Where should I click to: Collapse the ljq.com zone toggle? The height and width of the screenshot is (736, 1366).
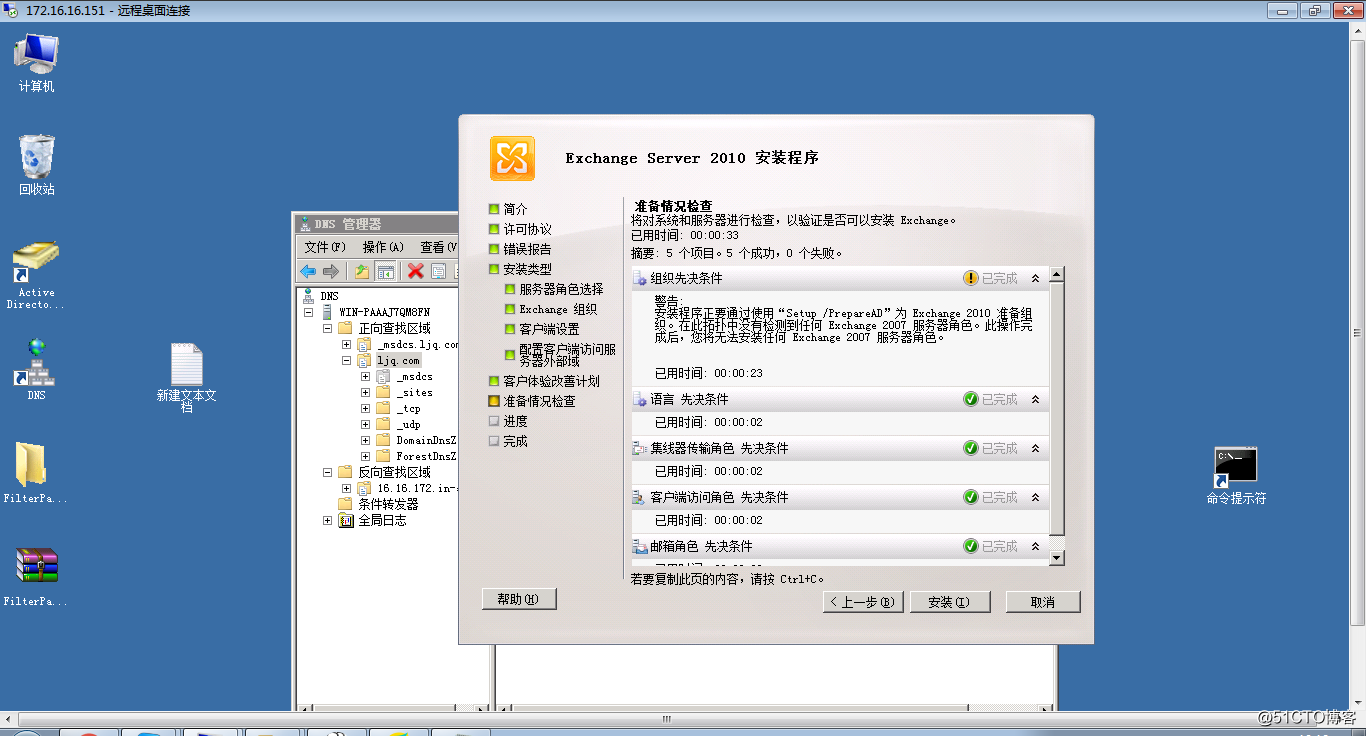pos(346,360)
